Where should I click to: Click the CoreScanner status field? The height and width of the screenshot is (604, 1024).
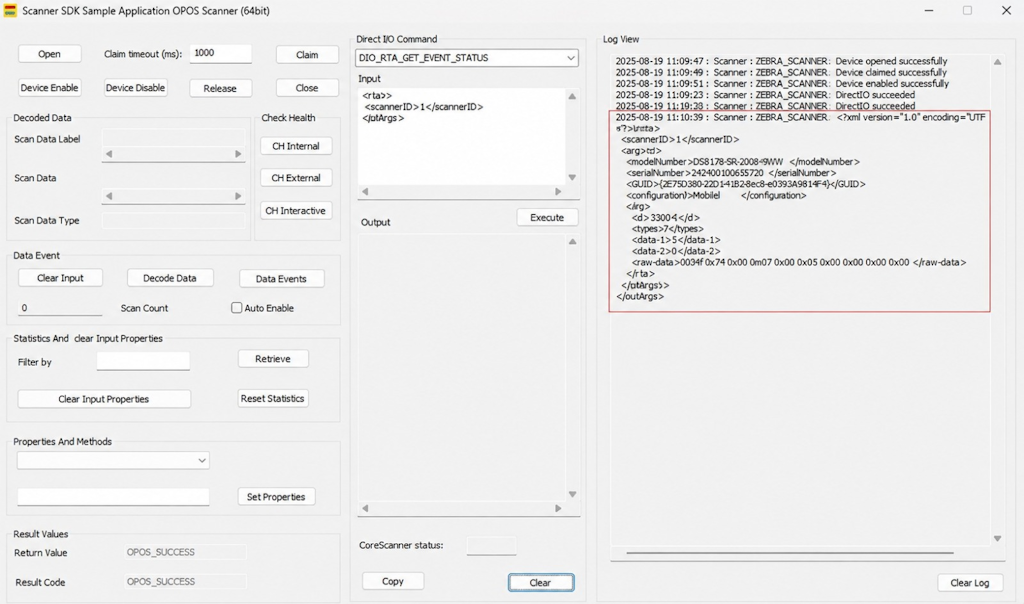tap(491, 545)
